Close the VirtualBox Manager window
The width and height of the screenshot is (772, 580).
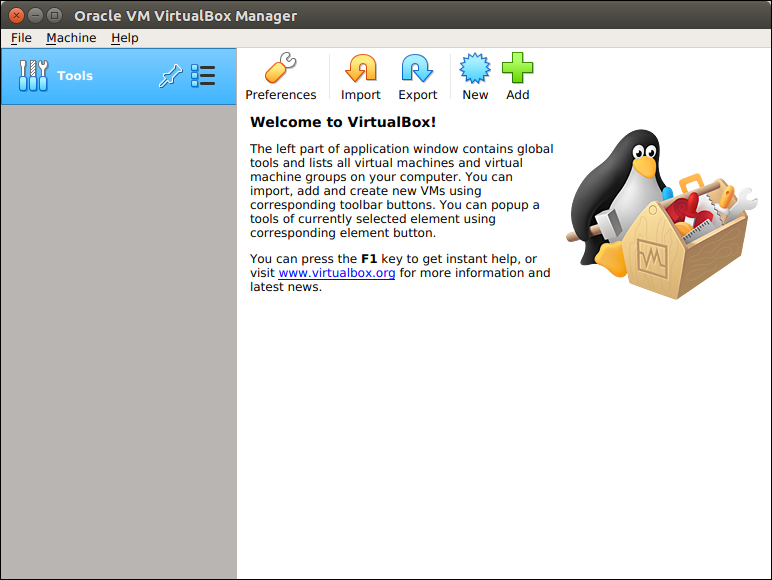16,16
